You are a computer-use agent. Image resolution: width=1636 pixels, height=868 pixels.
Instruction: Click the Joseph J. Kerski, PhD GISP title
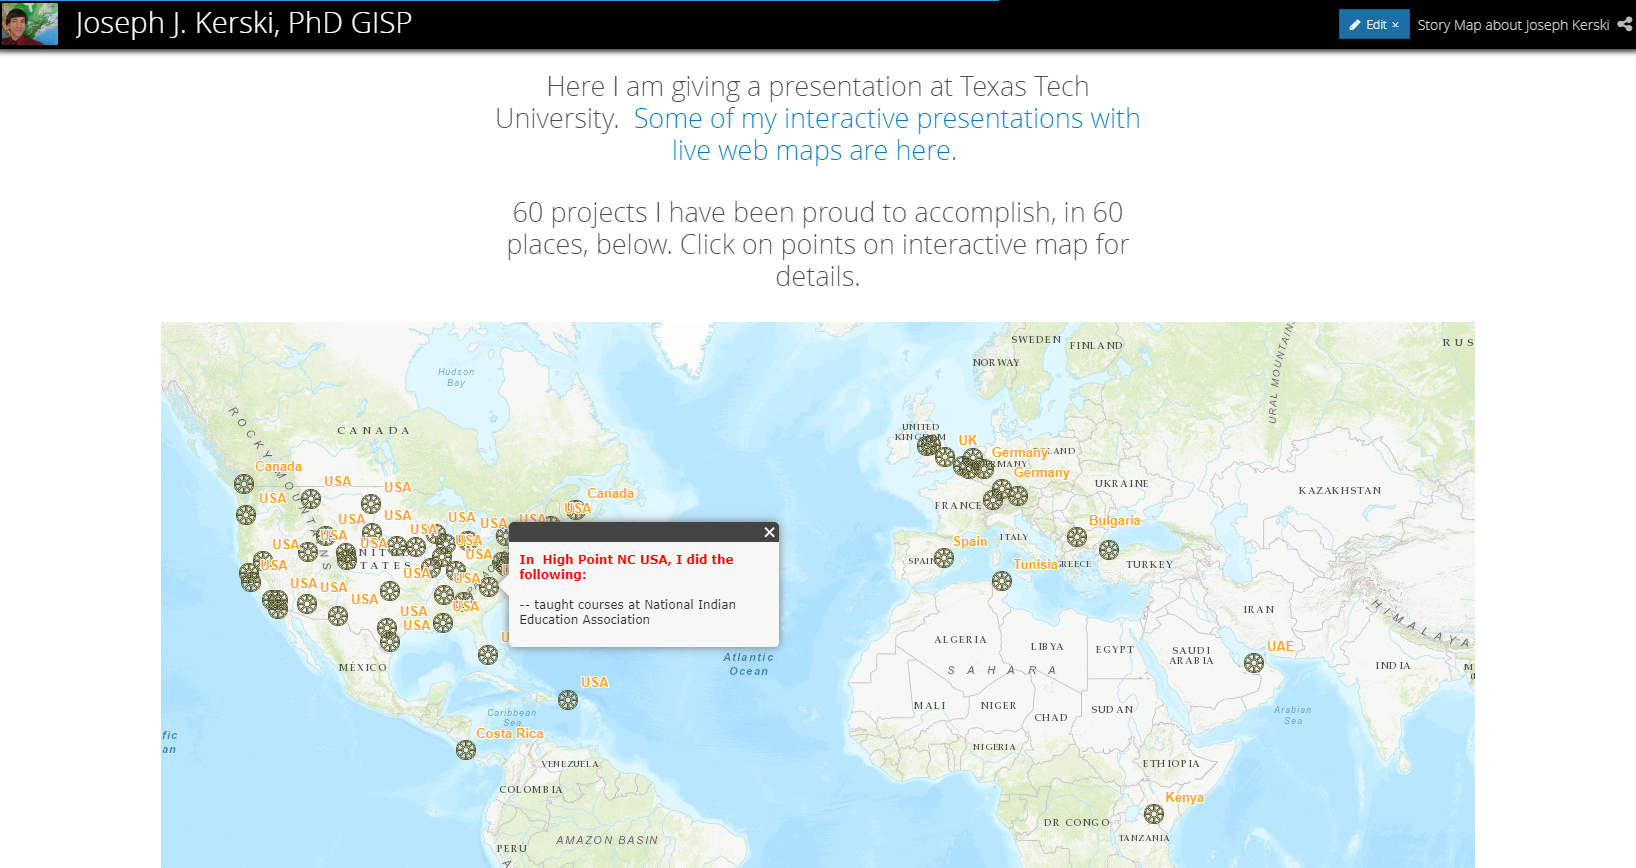(x=244, y=23)
